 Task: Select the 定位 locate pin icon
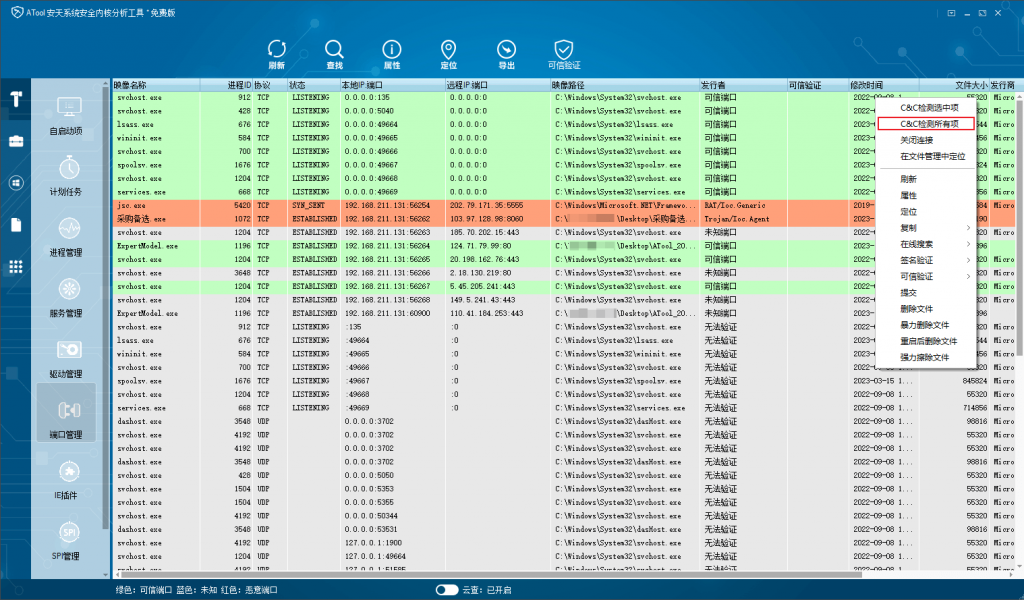[x=449, y=54]
